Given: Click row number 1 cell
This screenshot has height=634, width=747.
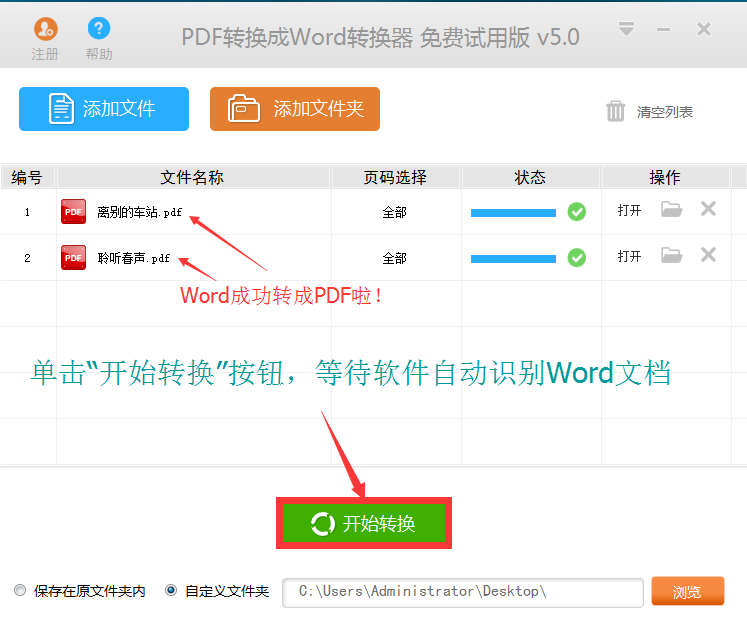Looking at the screenshot, I should pos(28,212).
